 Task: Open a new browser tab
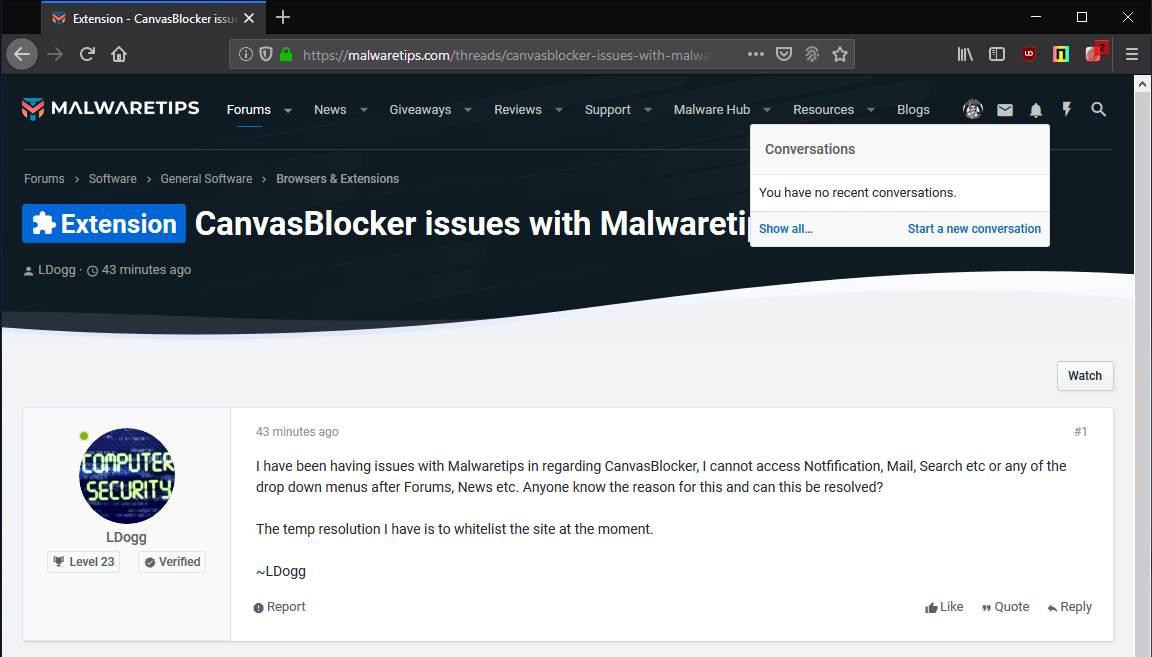tap(283, 18)
